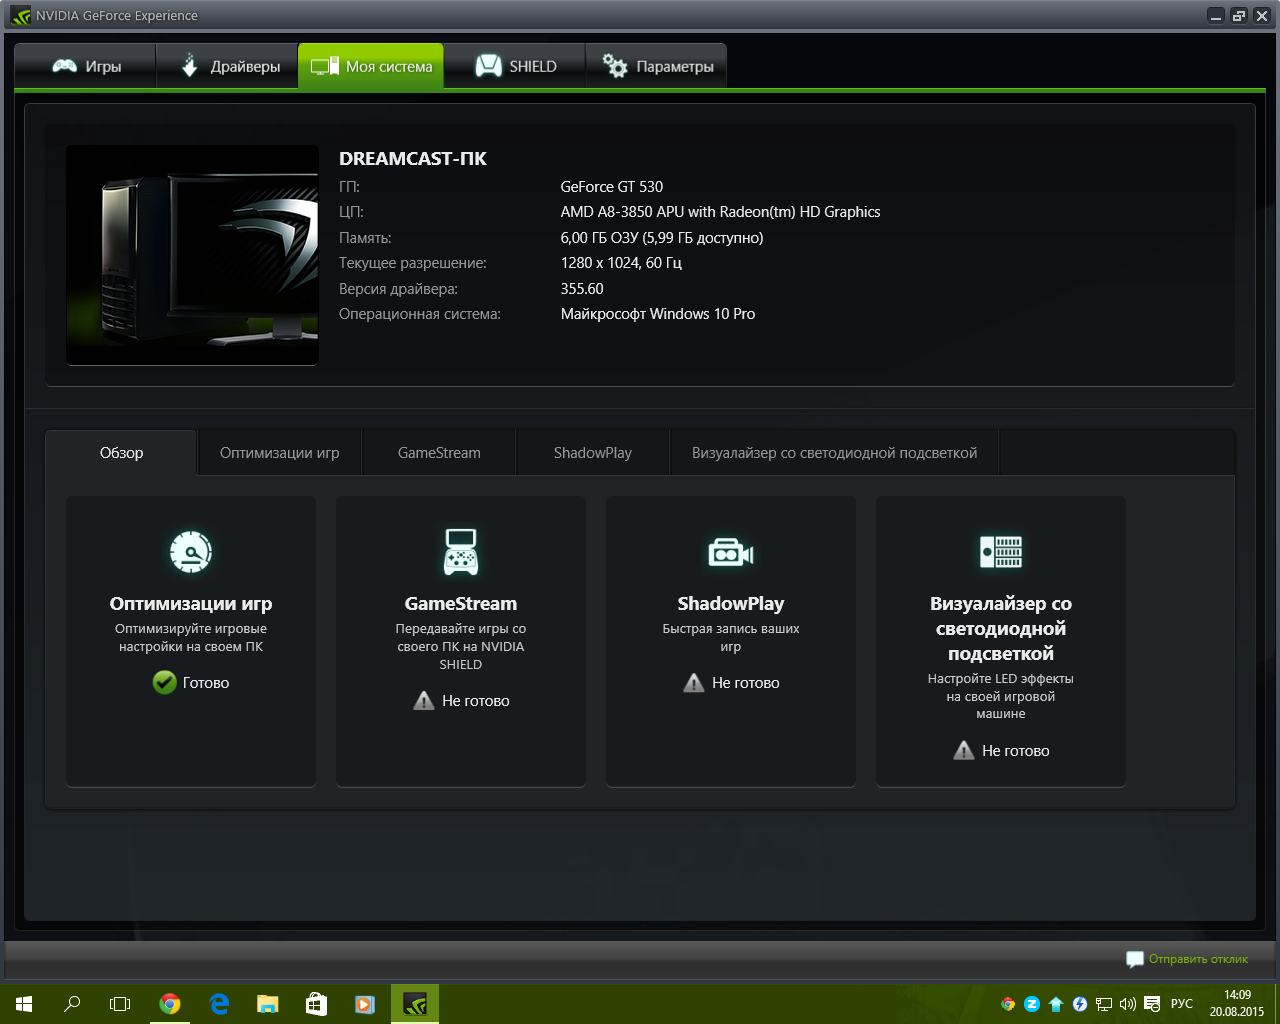Click the ShadowPlay warning triangle icon
The width and height of the screenshot is (1280, 1024).
click(694, 683)
